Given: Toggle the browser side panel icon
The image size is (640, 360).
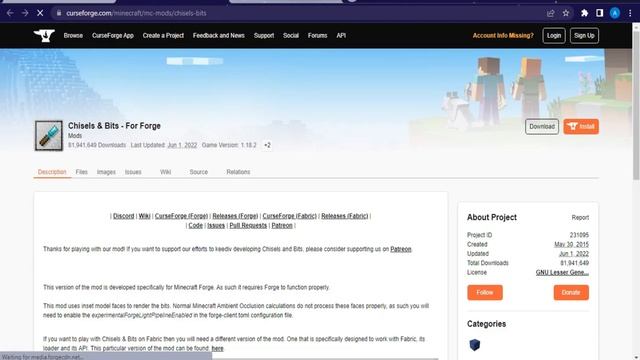Looking at the screenshot, I should 599,13.
